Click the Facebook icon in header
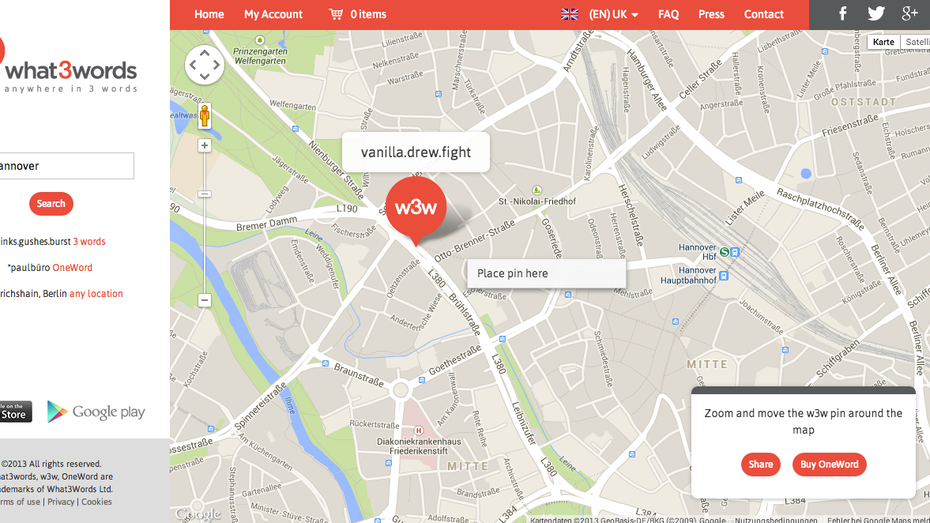 [x=842, y=14]
